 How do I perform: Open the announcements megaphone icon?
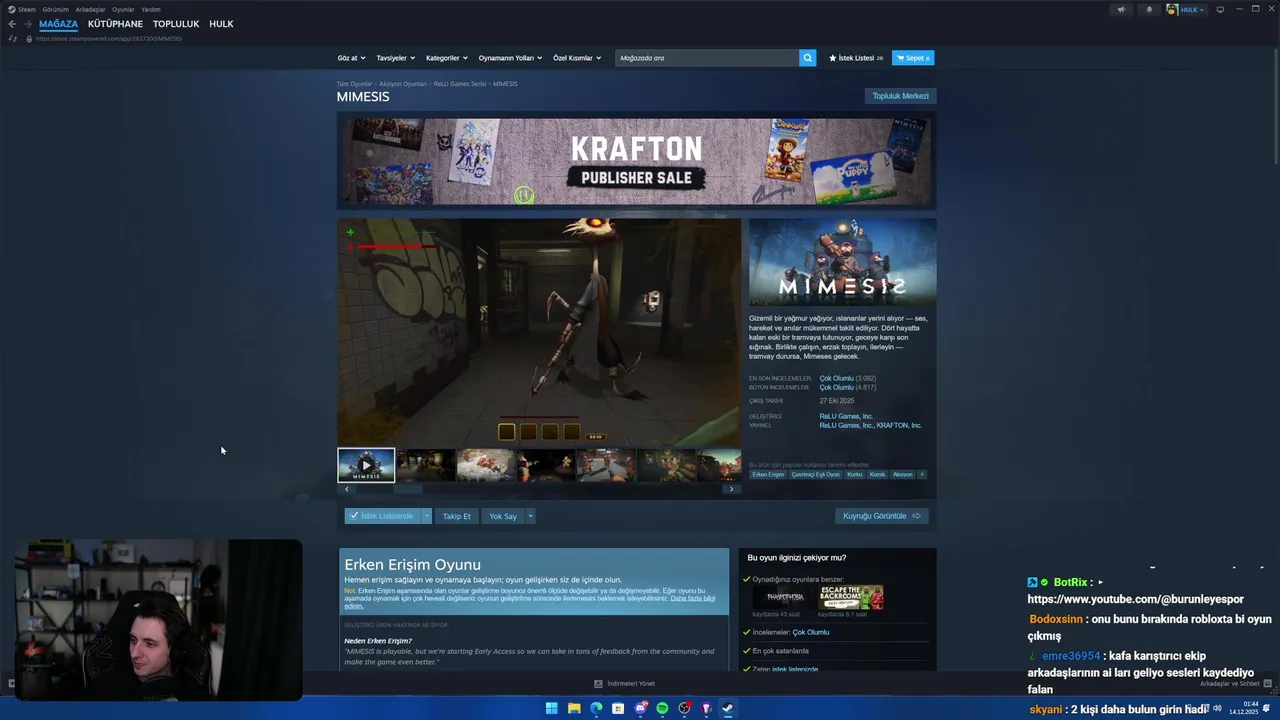pos(1121,9)
